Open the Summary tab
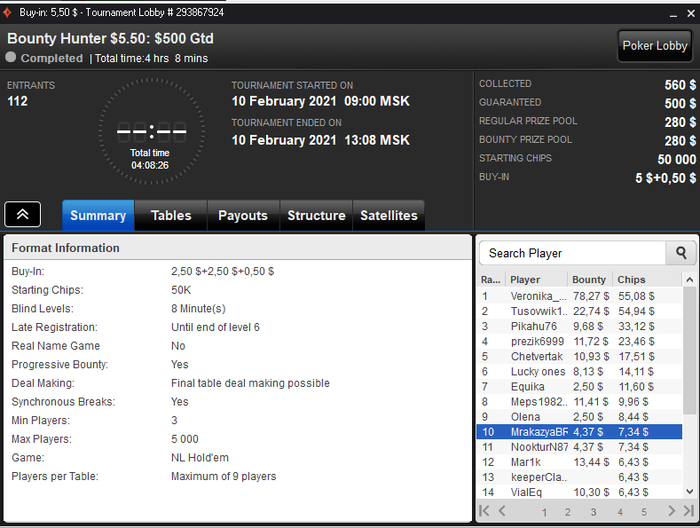 coord(98,216)
